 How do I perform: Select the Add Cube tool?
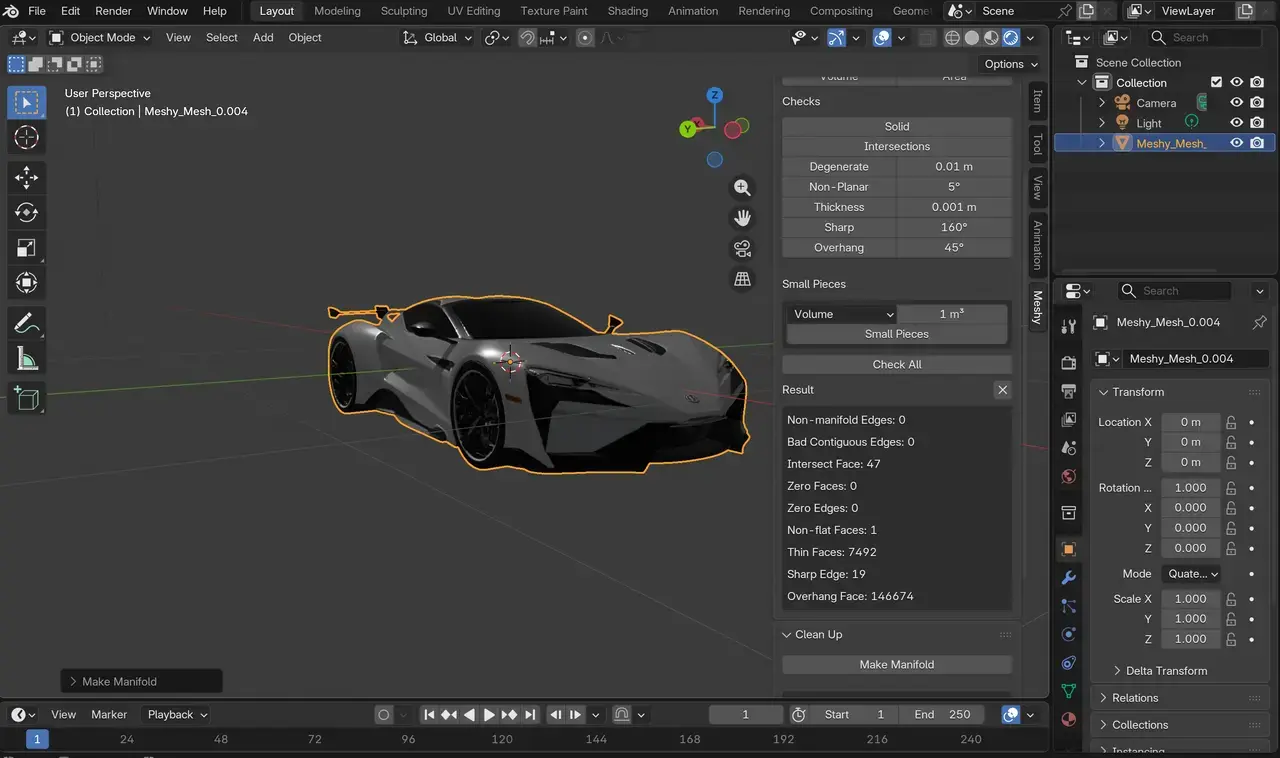27,399
